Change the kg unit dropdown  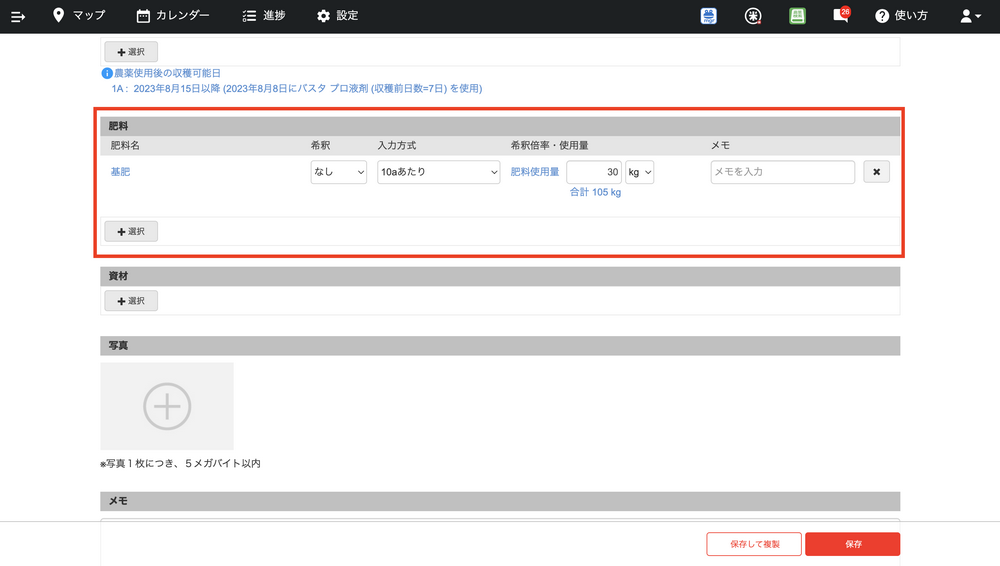[639, 172]
